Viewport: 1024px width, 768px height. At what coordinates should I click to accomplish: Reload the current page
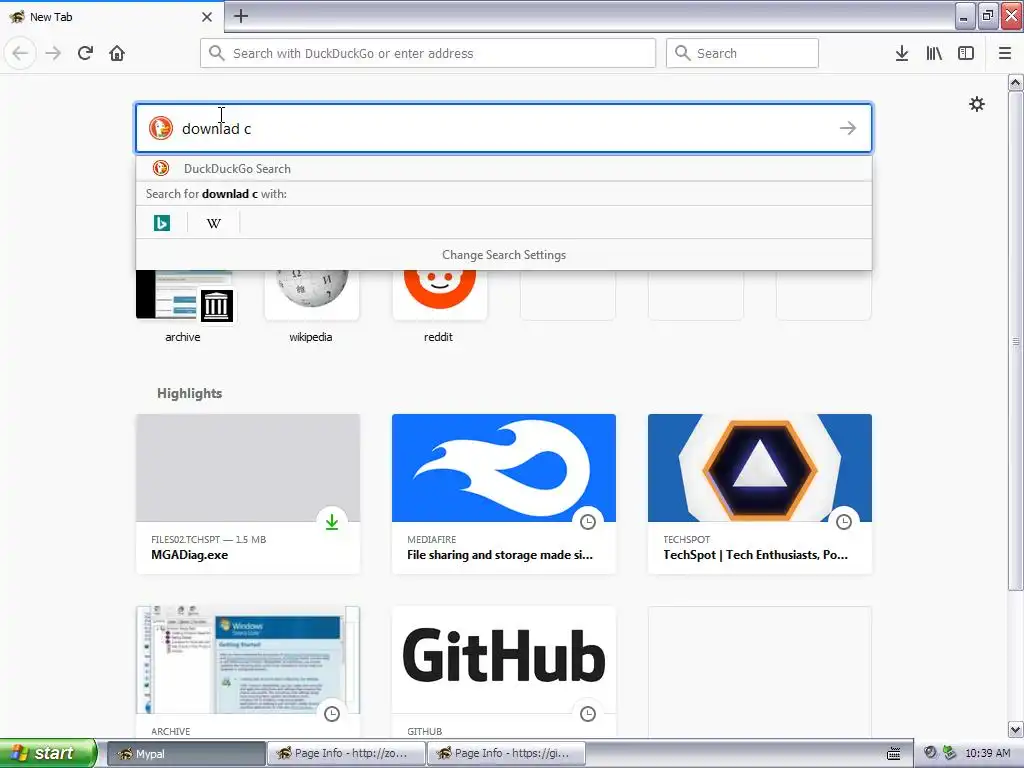85,53
